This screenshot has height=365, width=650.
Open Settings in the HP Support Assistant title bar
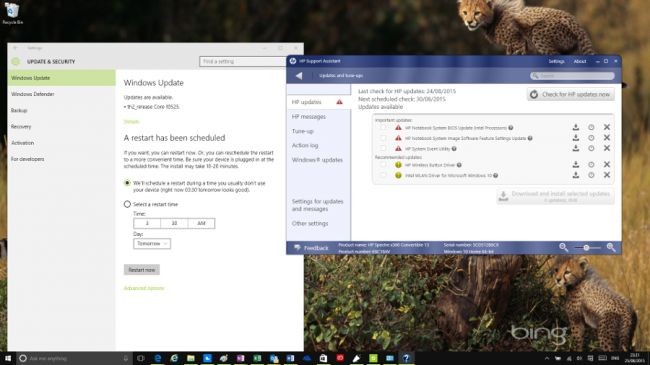(556, 61)
